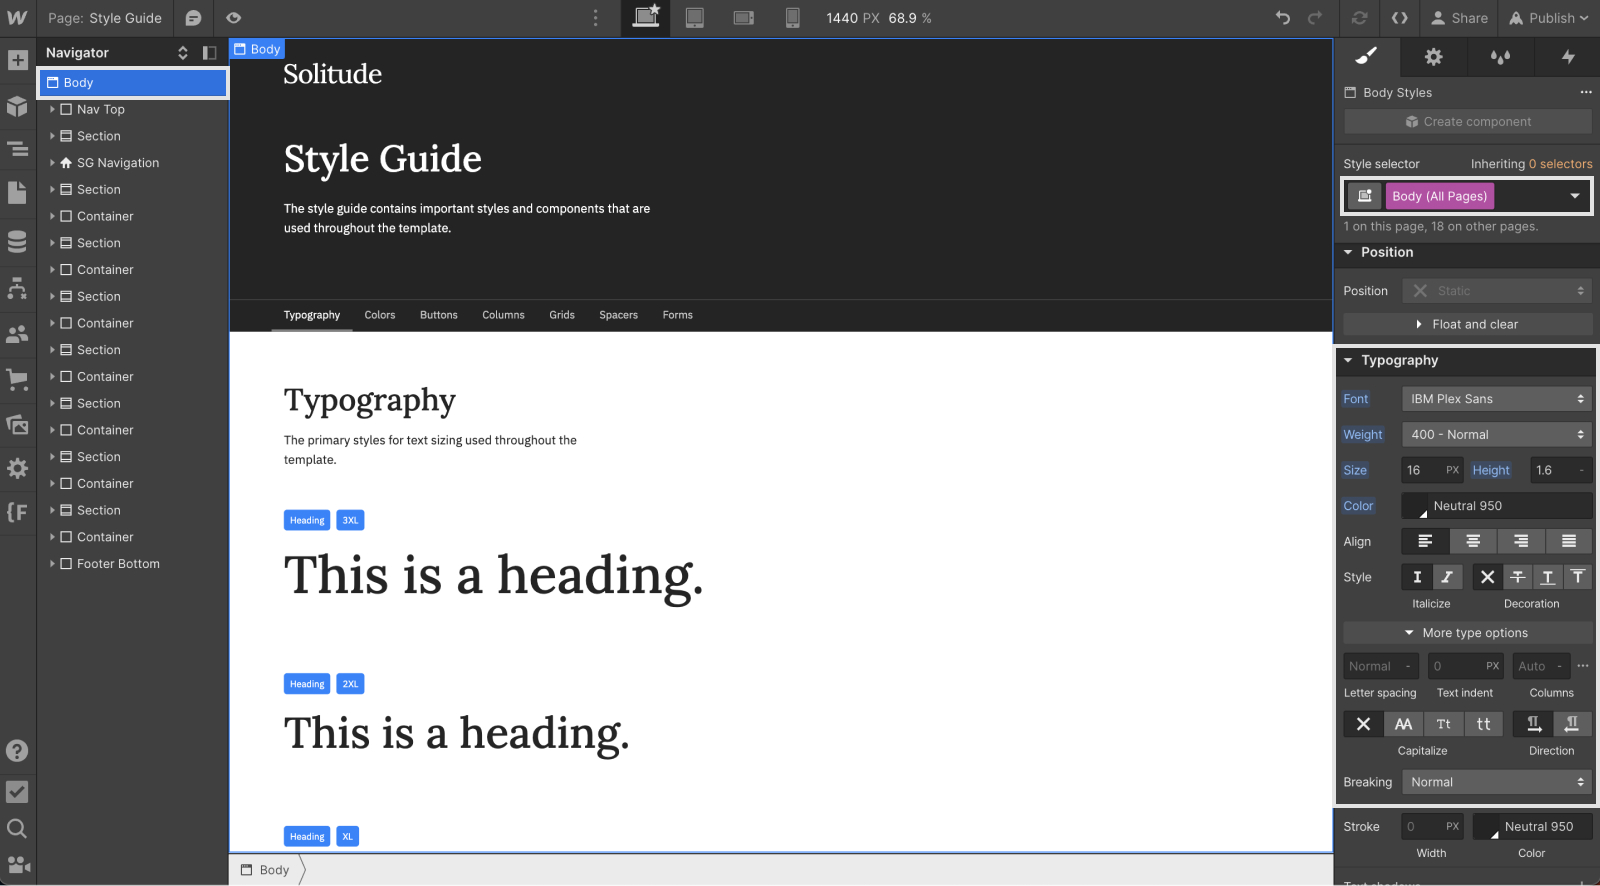Open the Users panel
This screenshot has width=1600, height=886.
pos(17,334)
